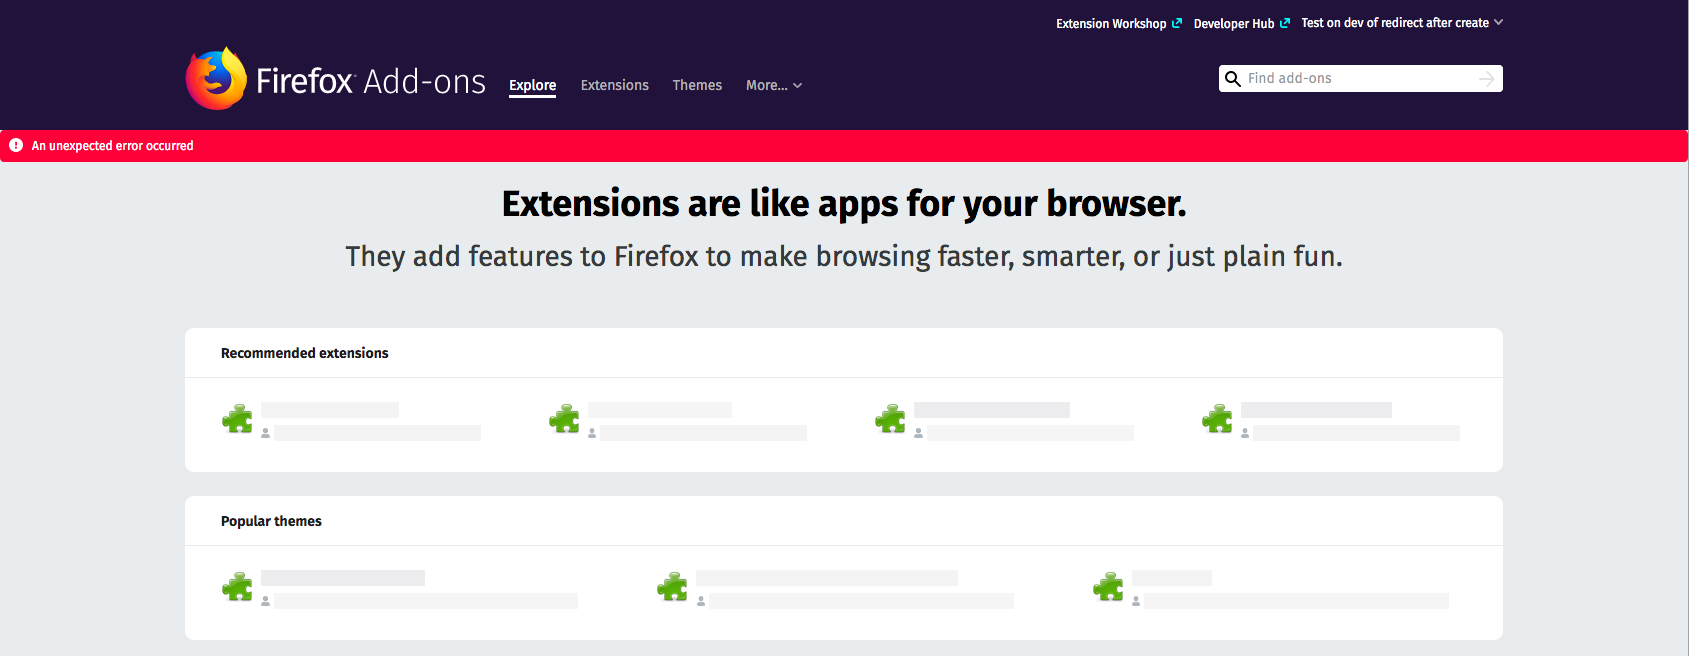Open third popular theme puzzle icon
Screen dimensions: 1689x656
tap(1108, 586)
